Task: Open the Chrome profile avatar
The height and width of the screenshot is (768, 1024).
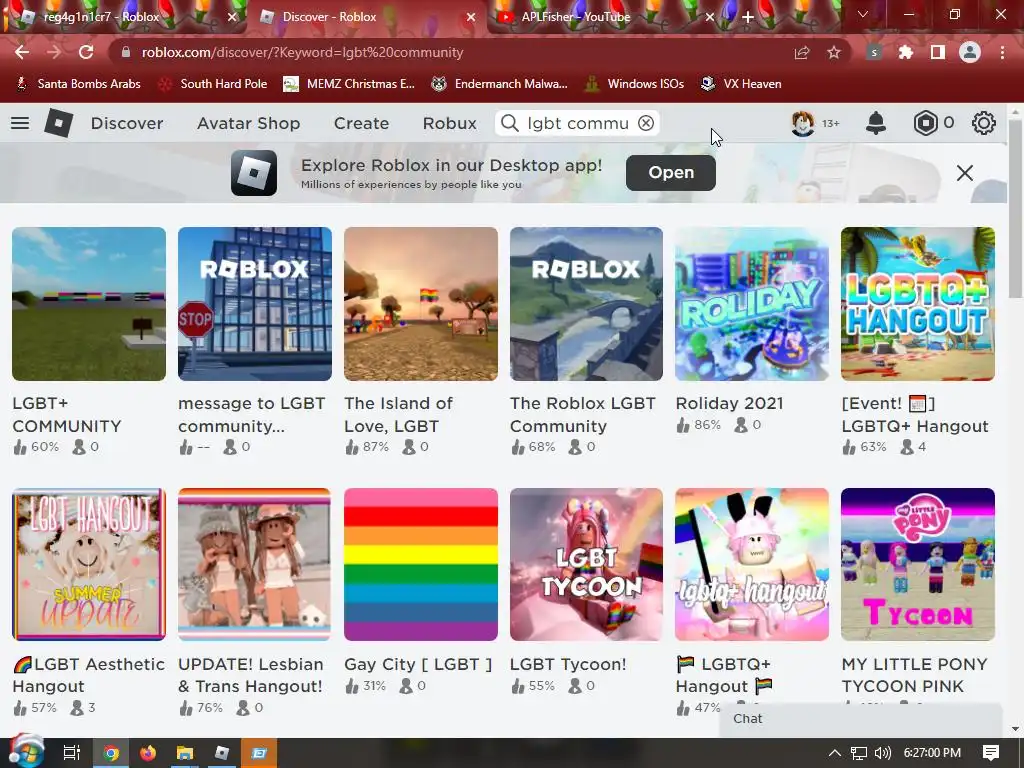Action: (x=970, y=52)
